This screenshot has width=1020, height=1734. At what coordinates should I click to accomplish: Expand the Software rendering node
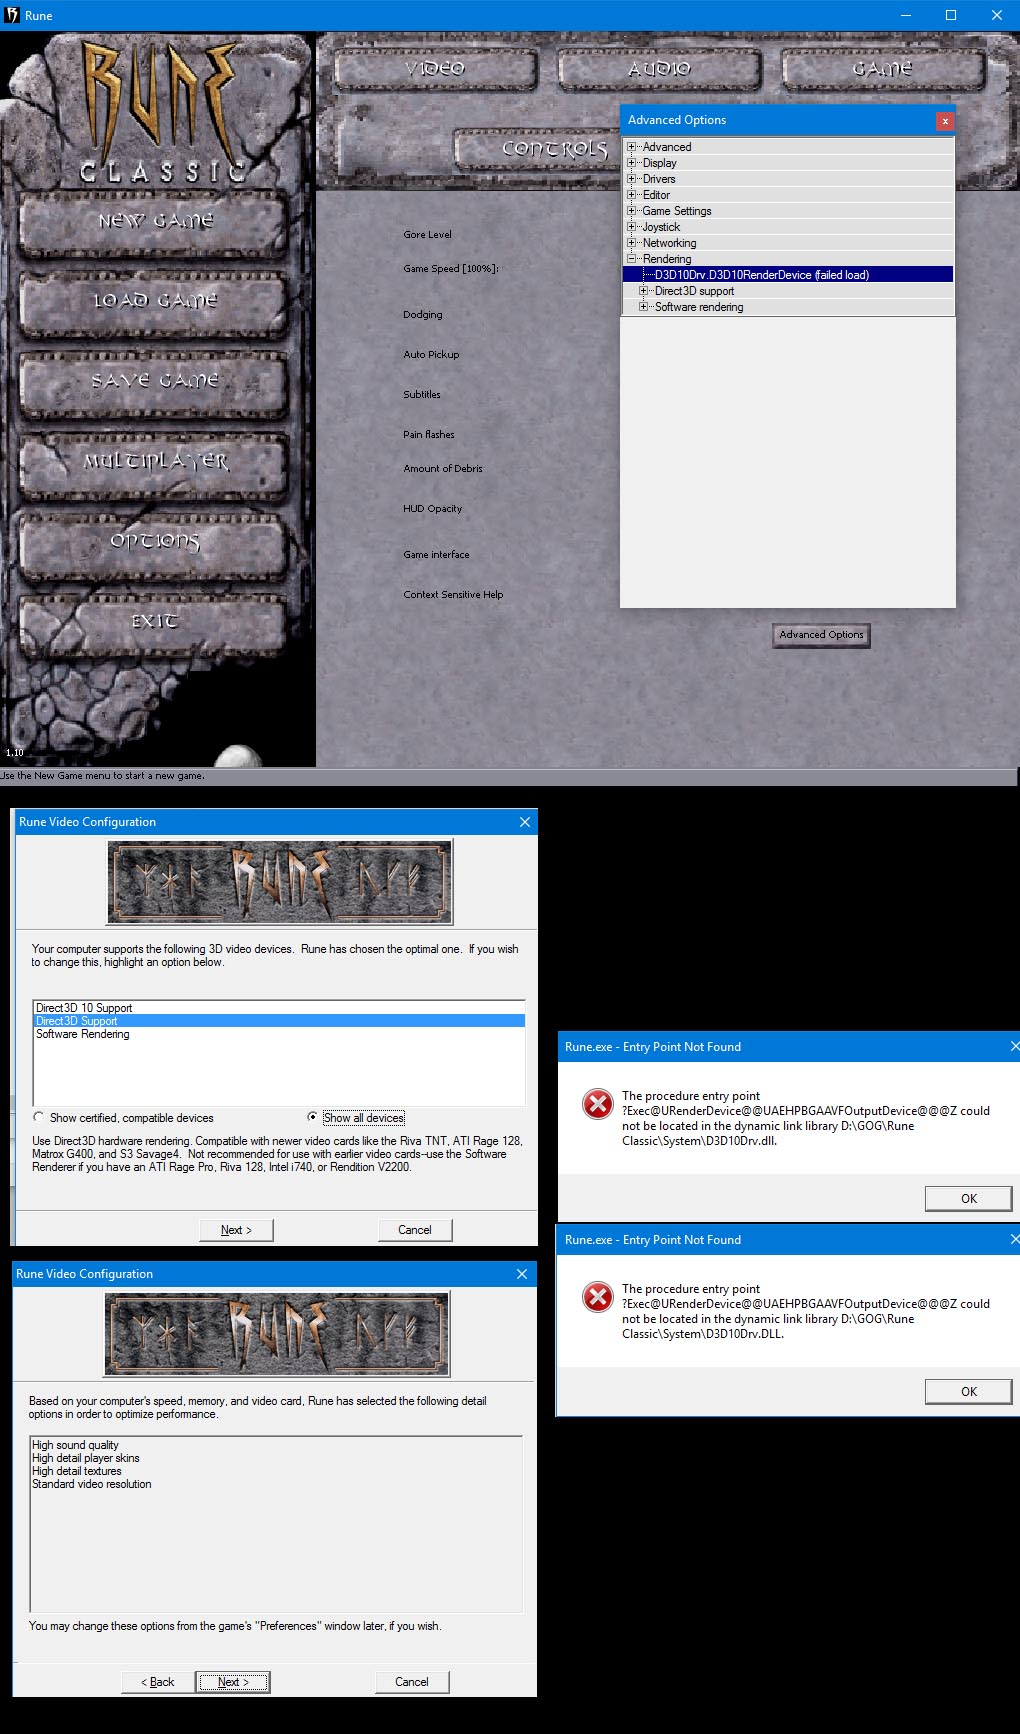point(643,307)
